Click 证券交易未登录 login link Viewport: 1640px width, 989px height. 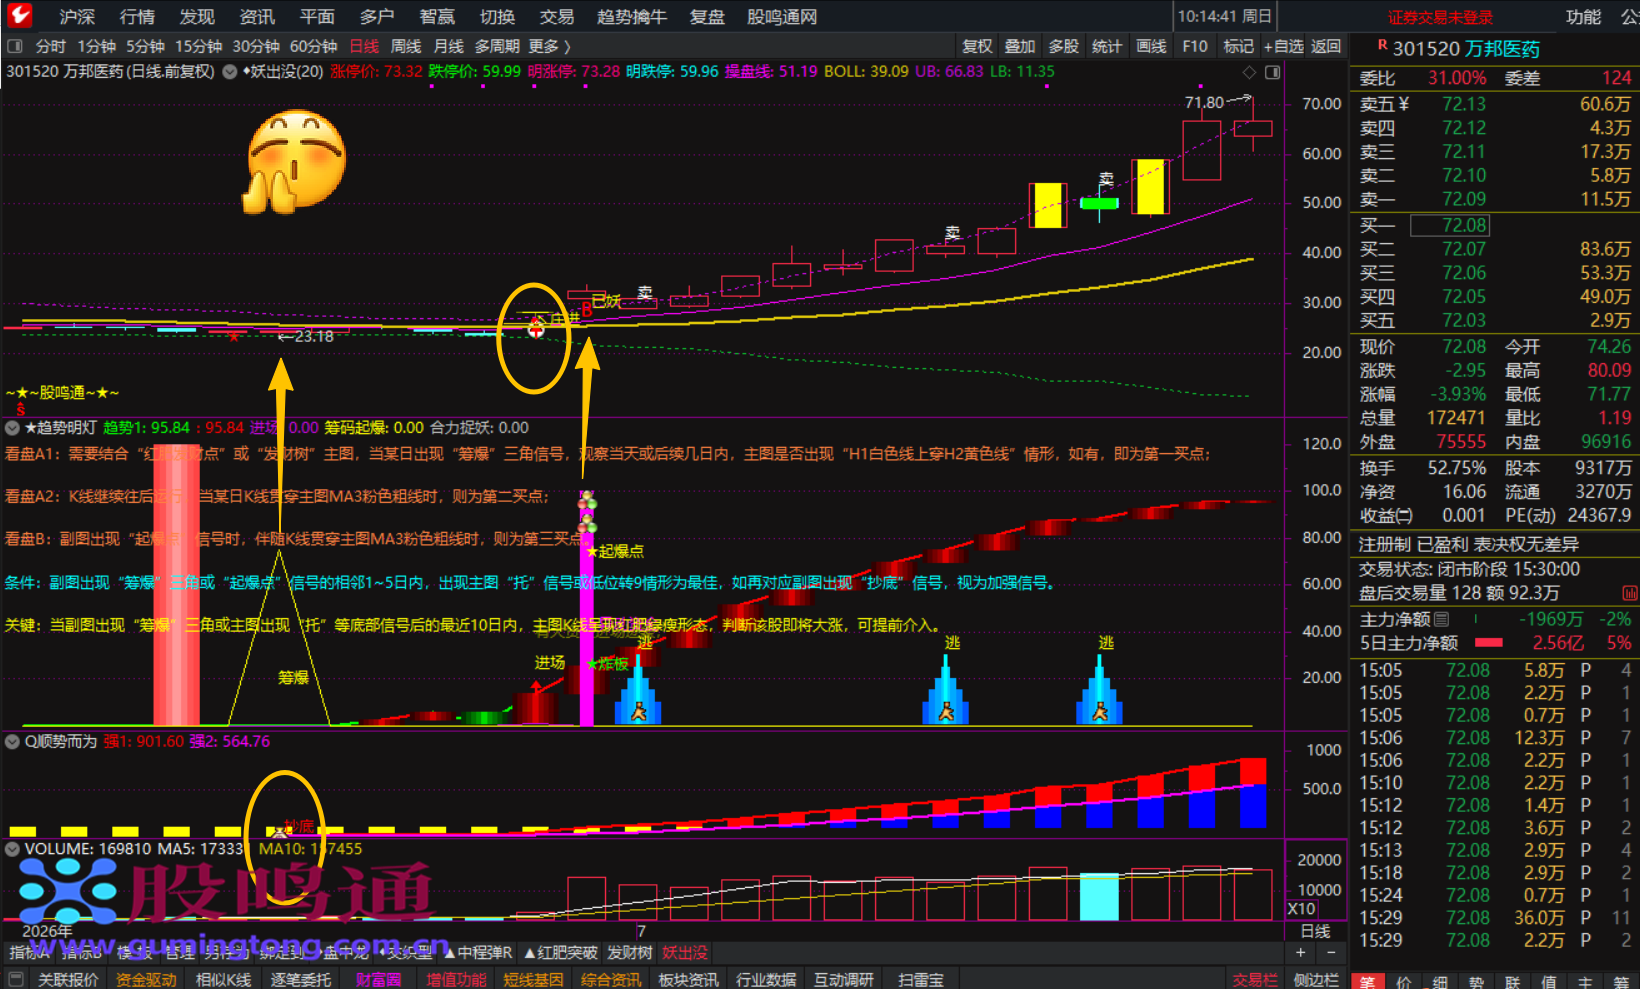coord(1440,17)
